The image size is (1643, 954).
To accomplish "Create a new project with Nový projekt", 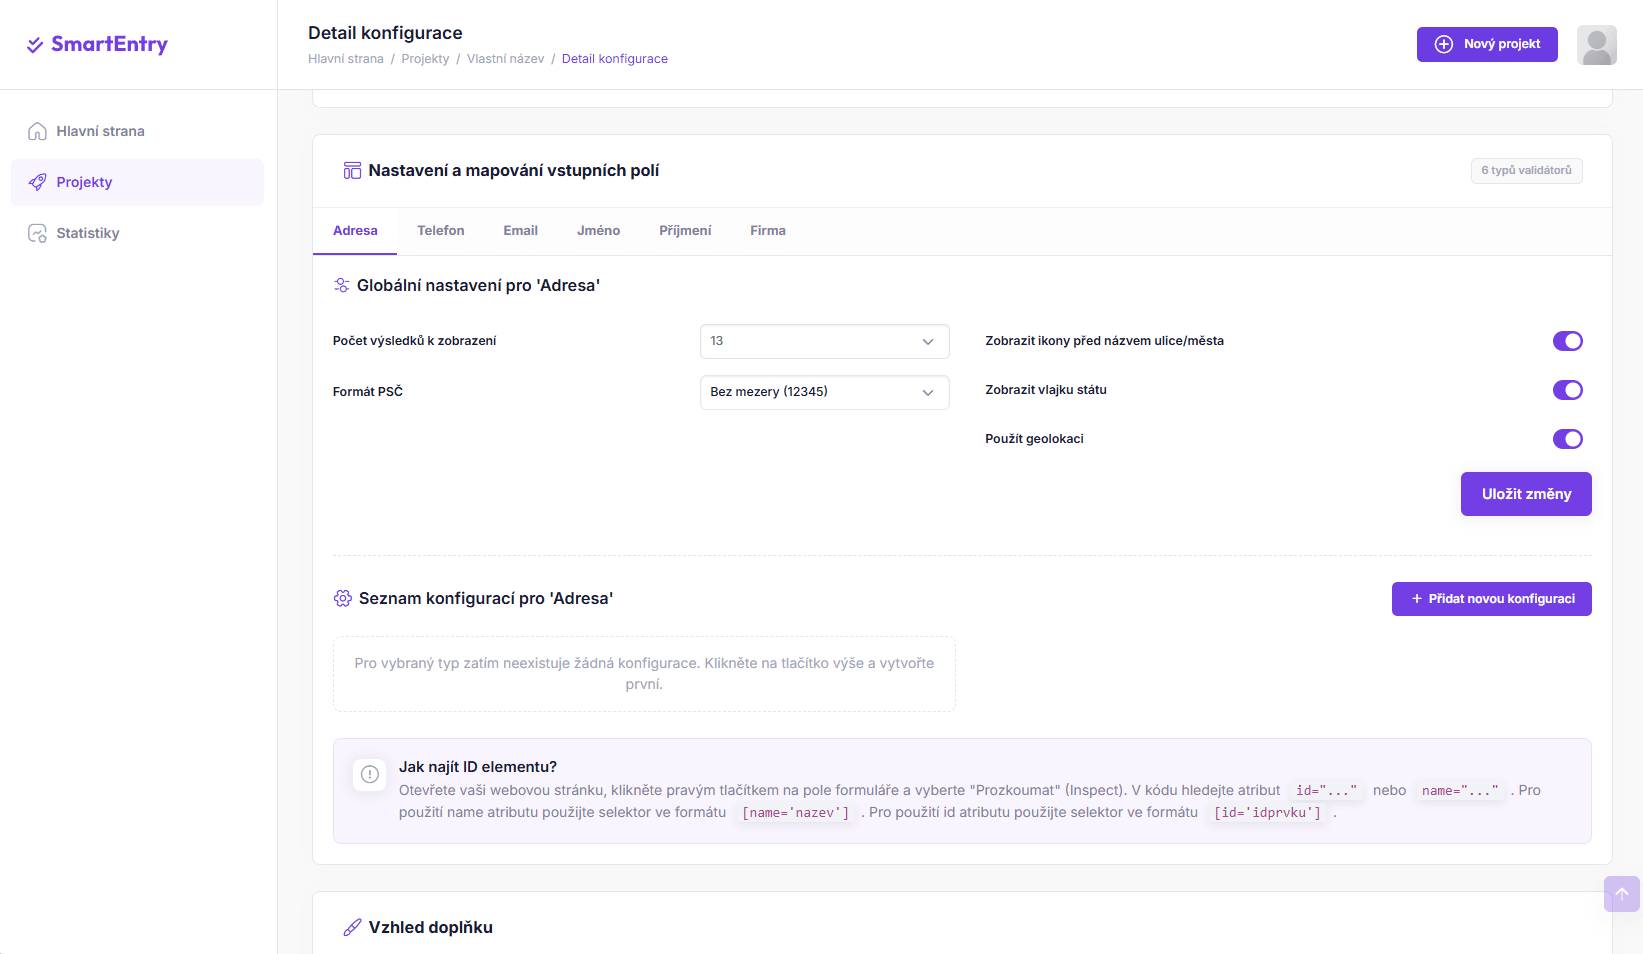I will pyautogui.click(x=1487, y=44).
